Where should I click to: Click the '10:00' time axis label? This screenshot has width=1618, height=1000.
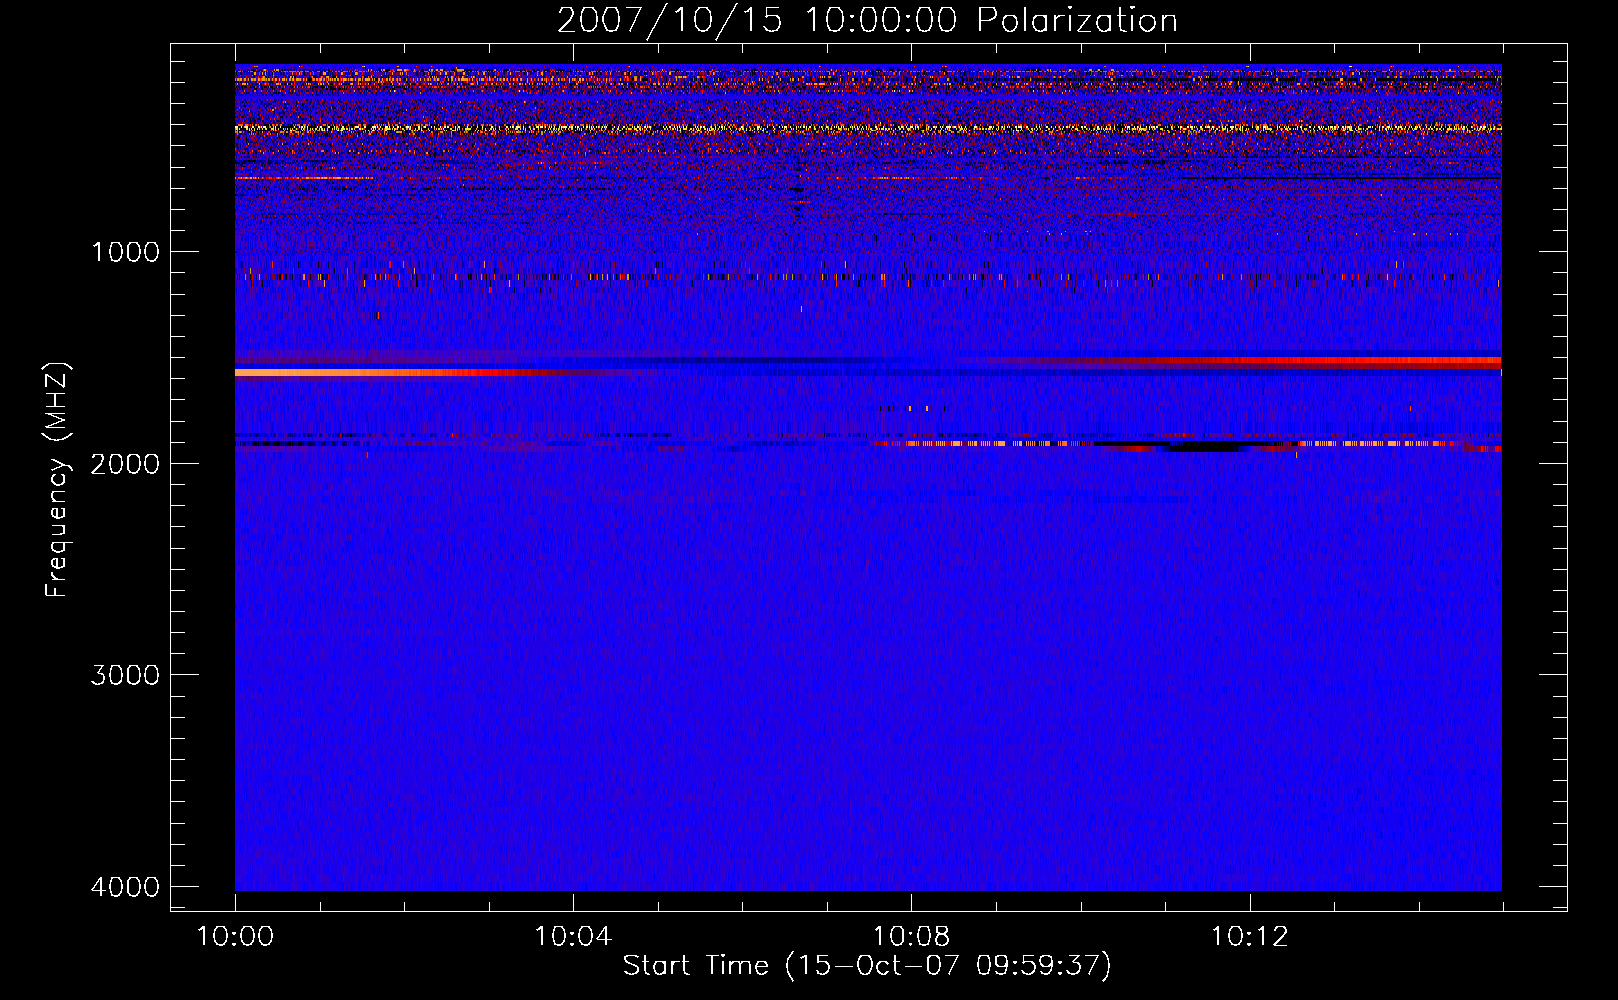(235, 937)
